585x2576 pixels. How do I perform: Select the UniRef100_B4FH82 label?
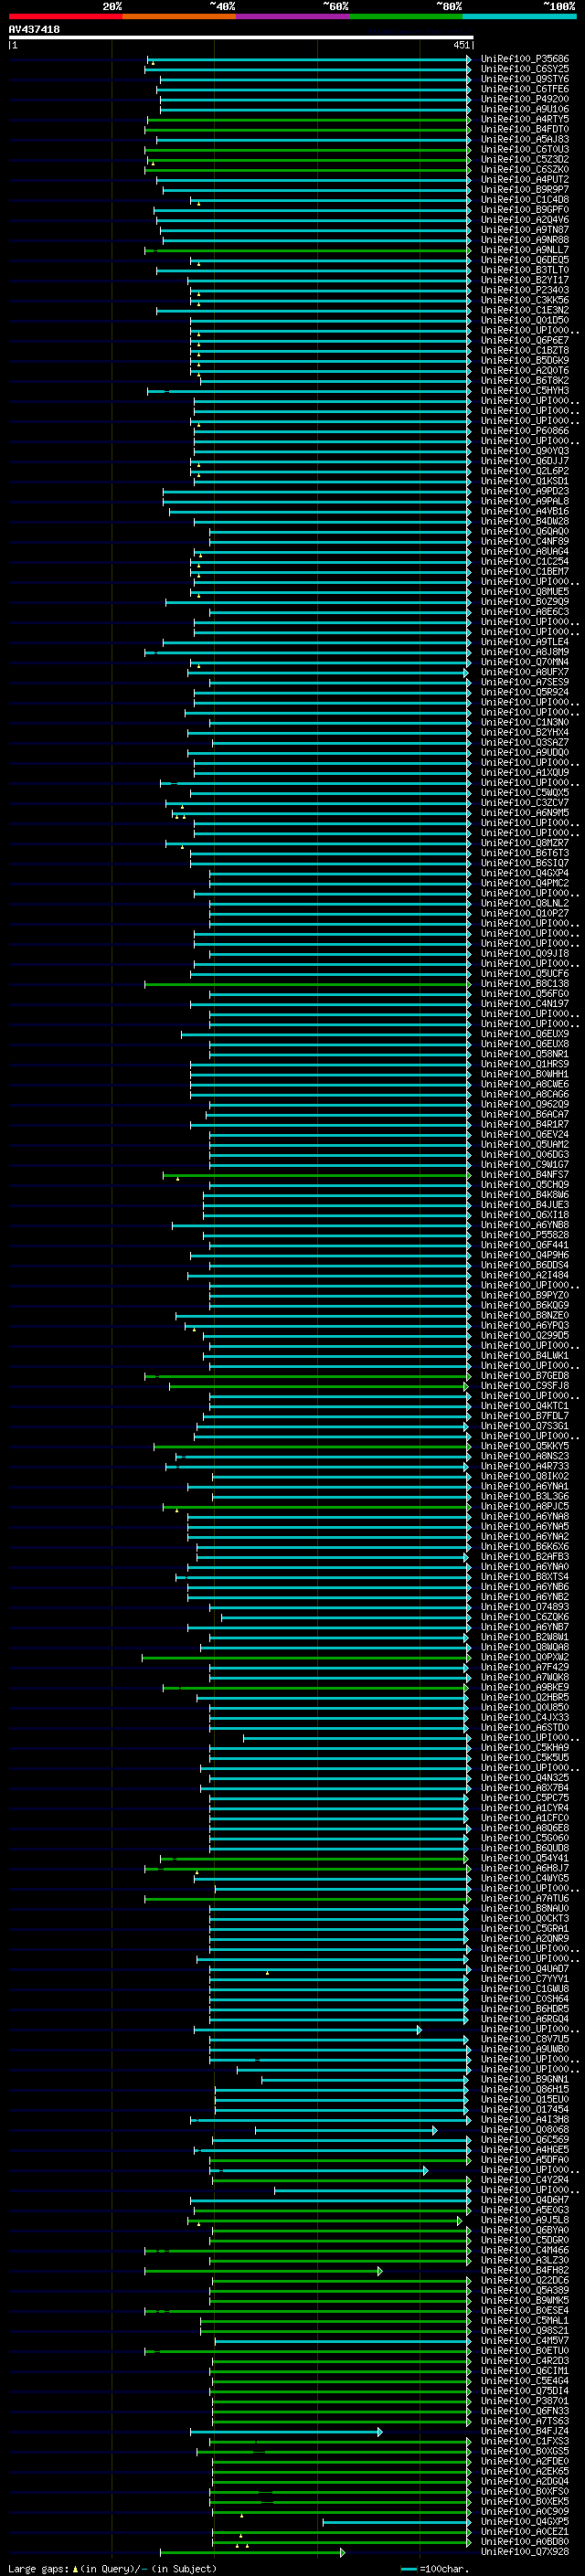525,2270
